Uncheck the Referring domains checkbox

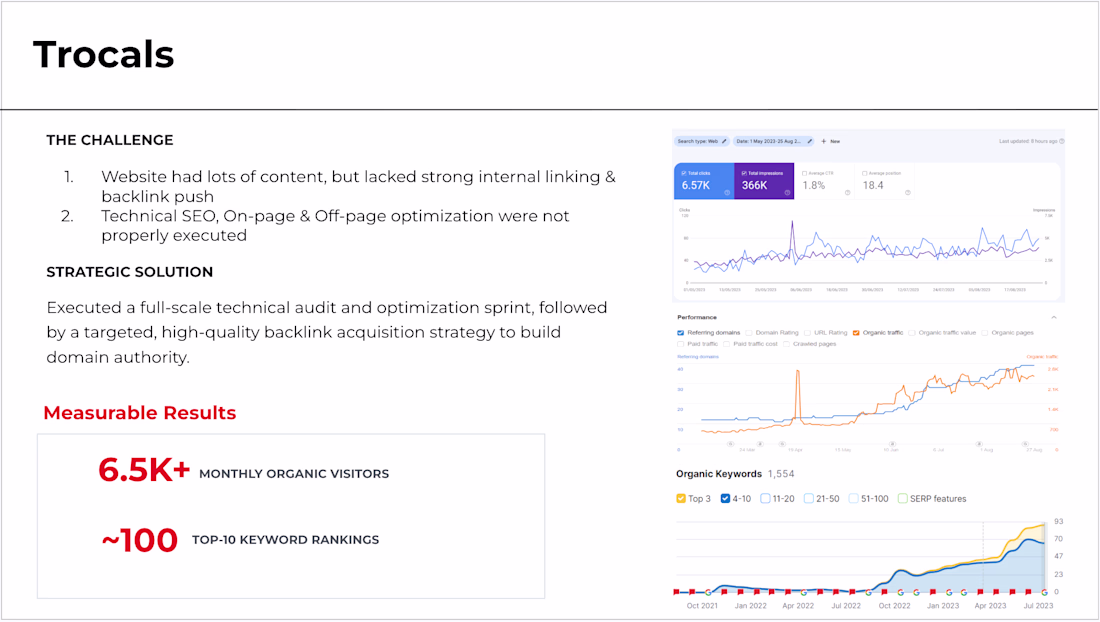(x=680, y=333)
